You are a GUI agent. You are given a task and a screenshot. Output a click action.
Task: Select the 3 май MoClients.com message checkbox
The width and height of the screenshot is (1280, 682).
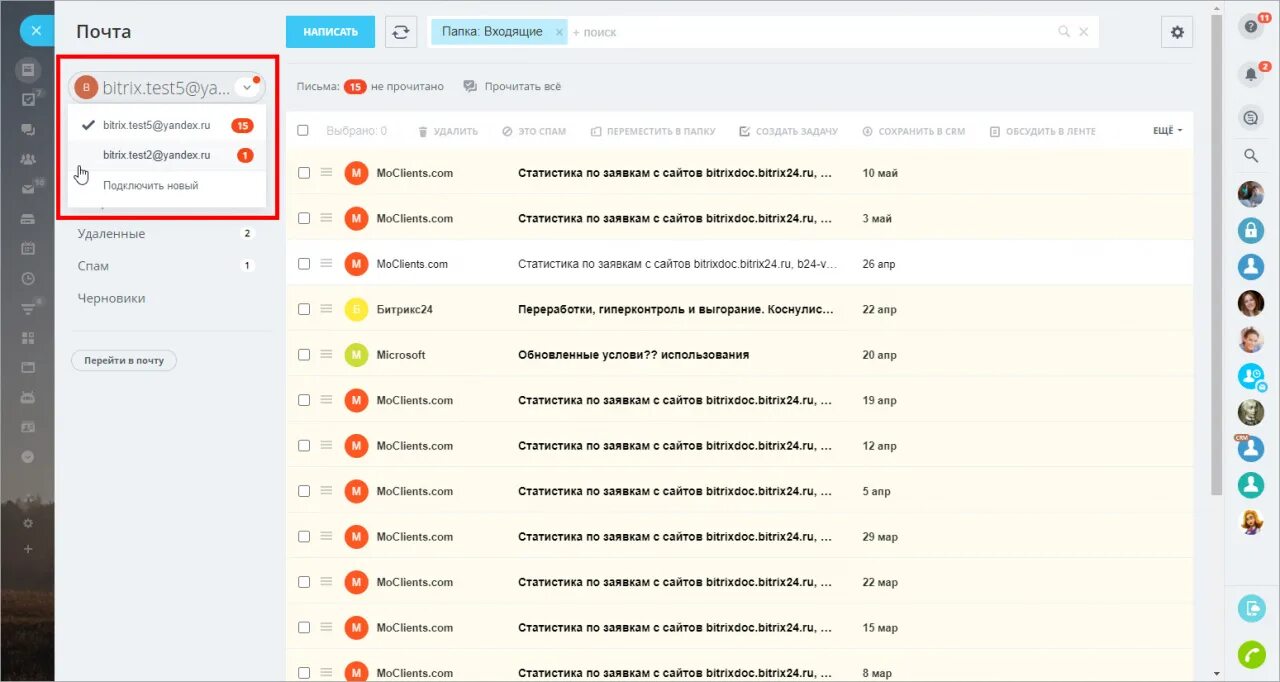point(304,218)
